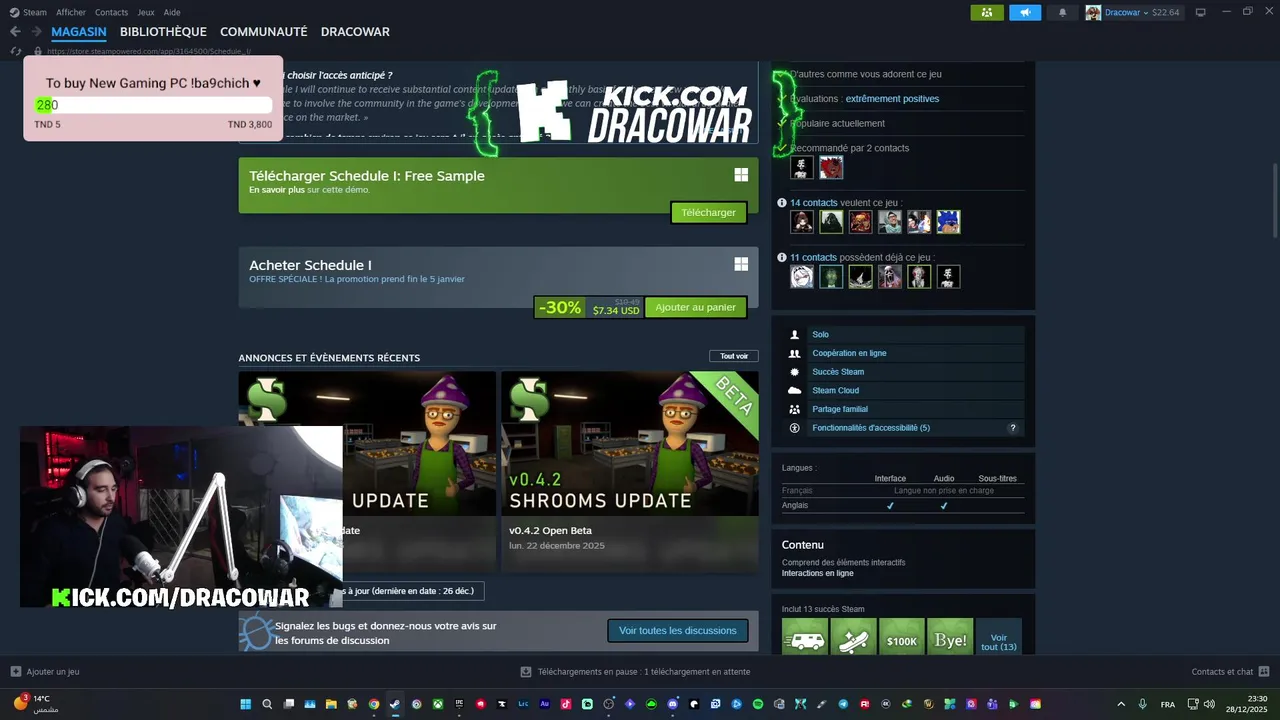Open the Aide menu
Screen dimensions: 1280x720
point(172,12)
